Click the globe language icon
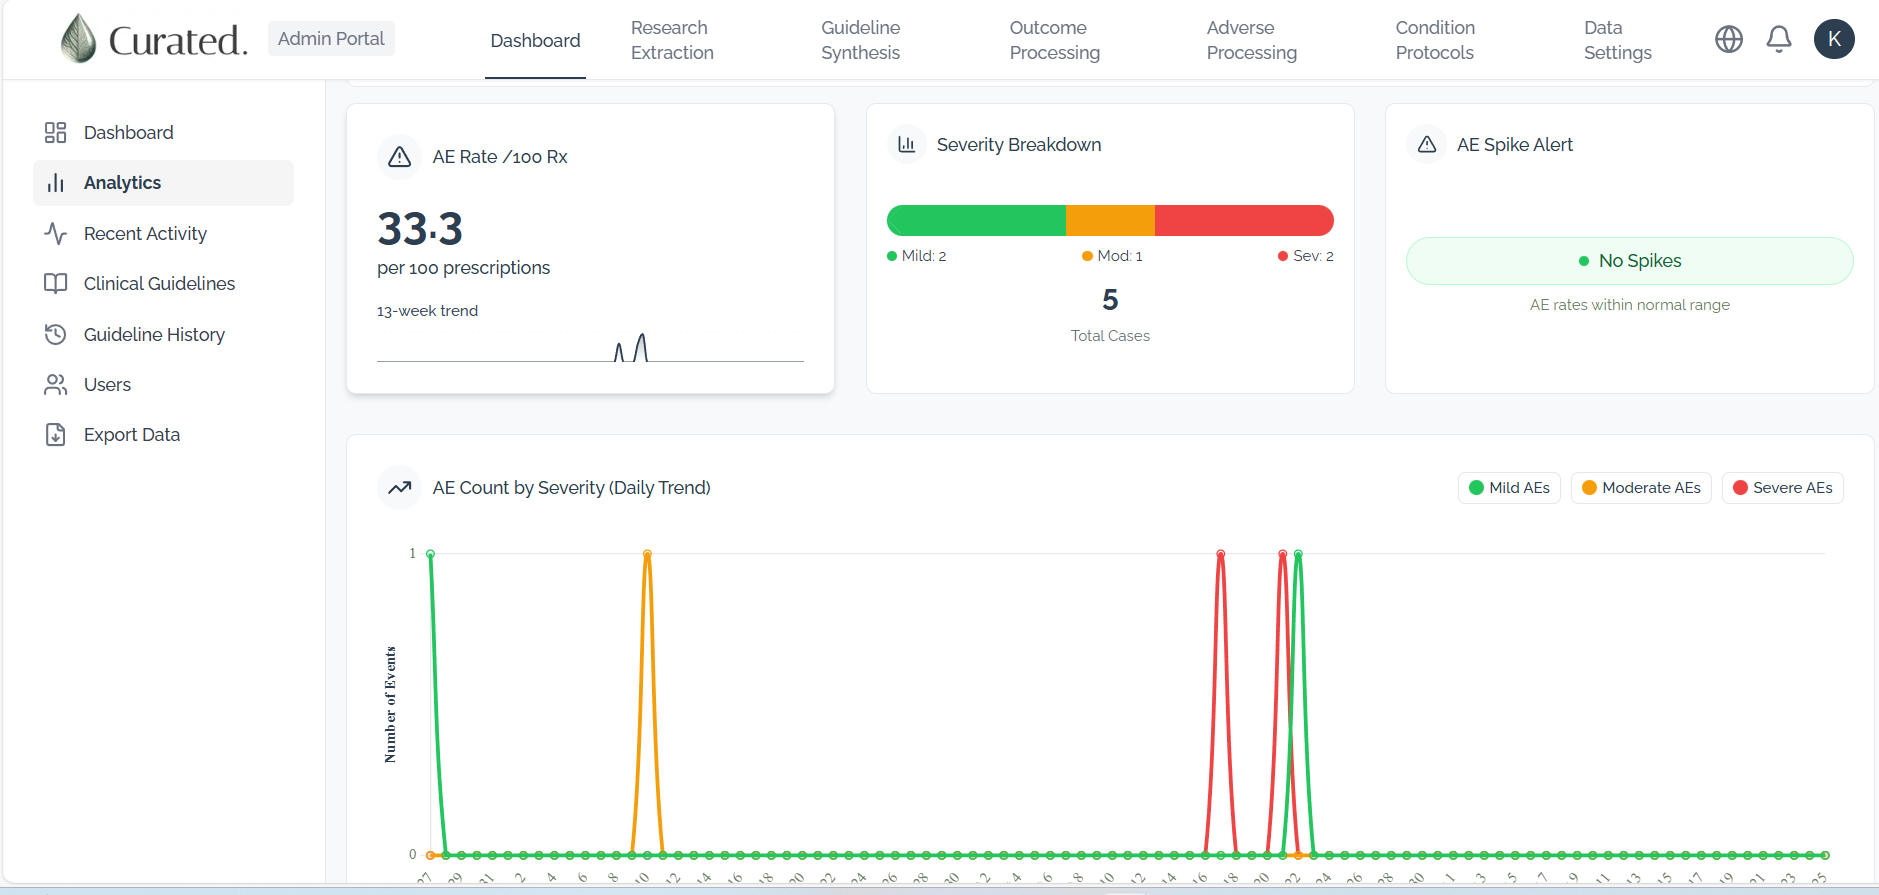 (1729, 39)
